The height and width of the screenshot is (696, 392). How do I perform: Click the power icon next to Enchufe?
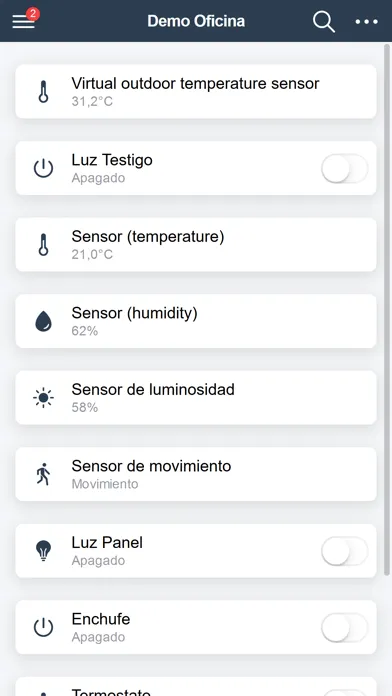click(43, 627)
